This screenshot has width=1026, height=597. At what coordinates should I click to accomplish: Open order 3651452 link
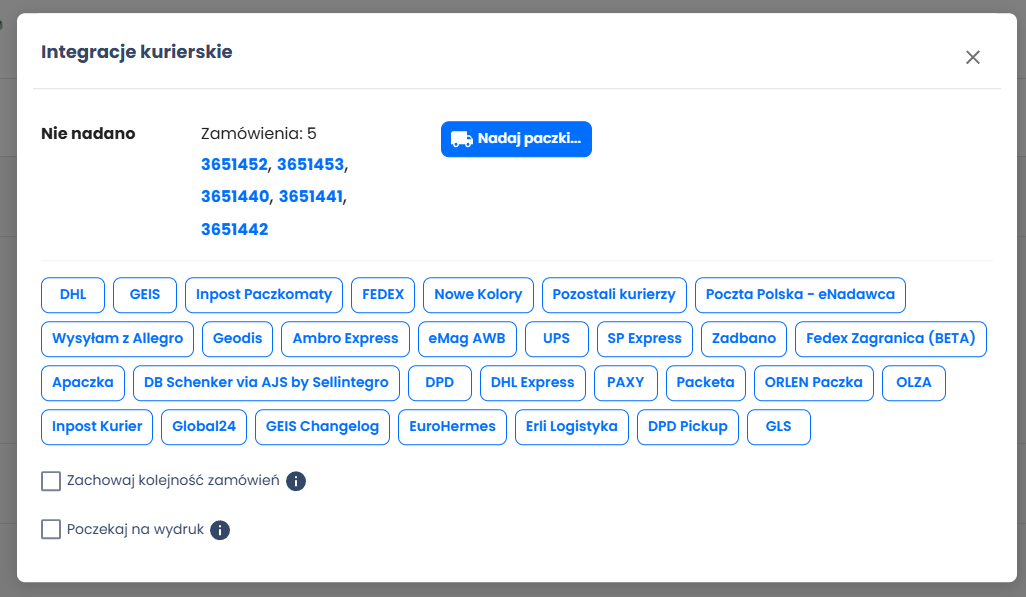tap(234, 164)
